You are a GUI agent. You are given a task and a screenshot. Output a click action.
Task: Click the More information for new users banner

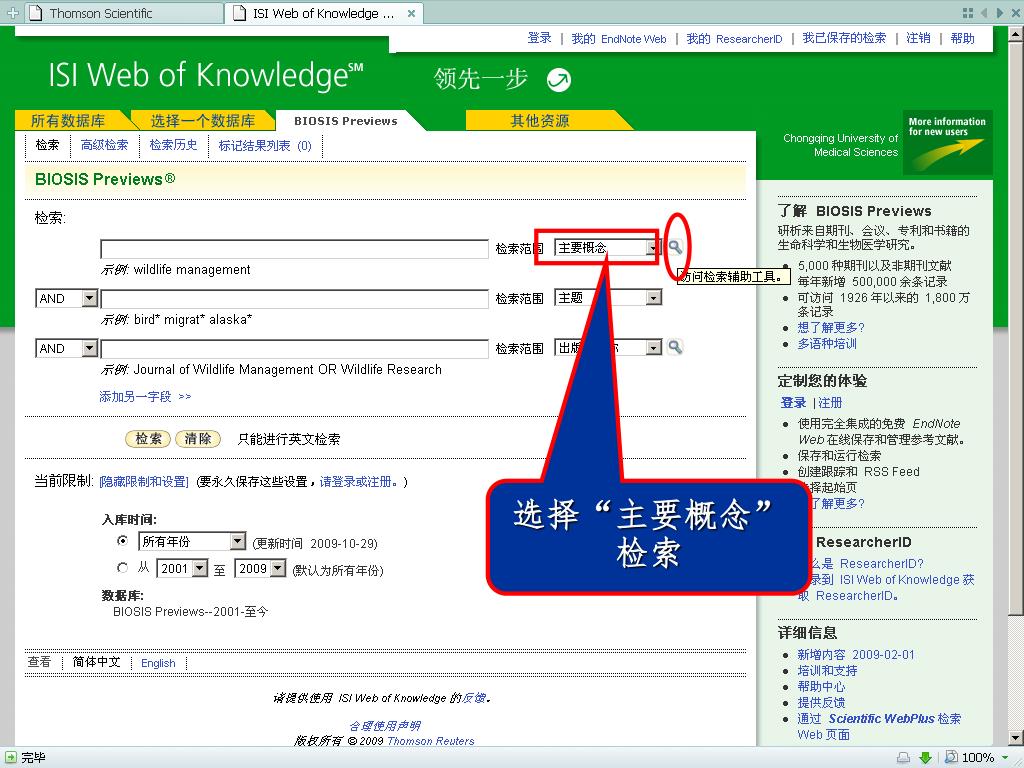click(x=947, y=142)
